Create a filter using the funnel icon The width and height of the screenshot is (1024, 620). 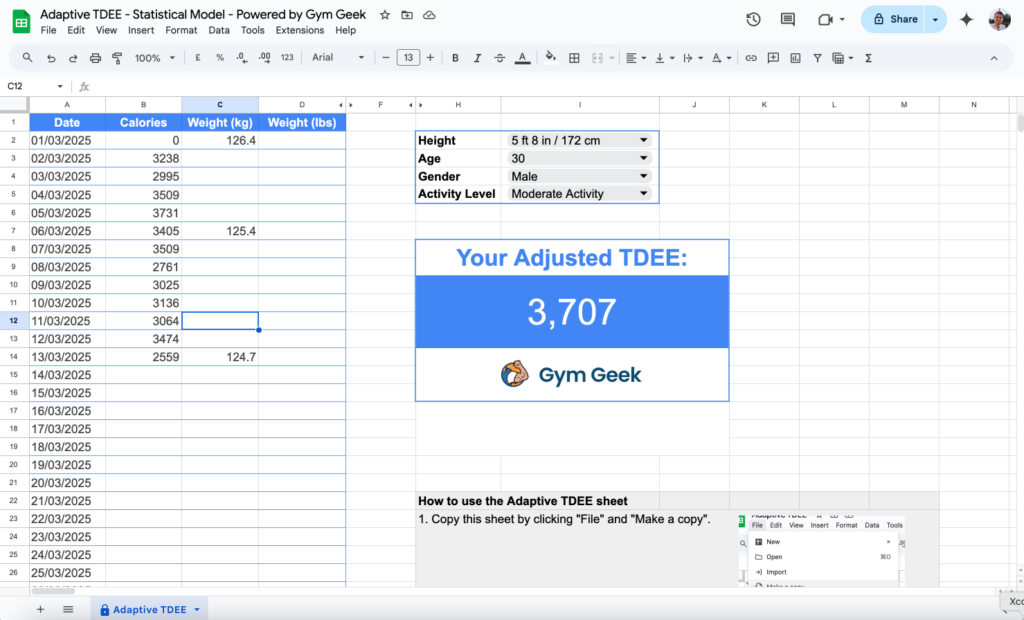click(818, 57)
